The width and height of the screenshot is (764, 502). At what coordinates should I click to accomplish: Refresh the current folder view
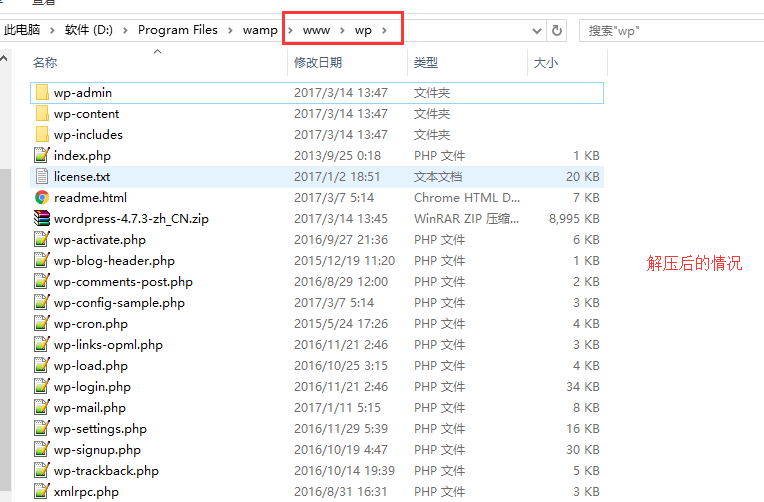[x=556, y=31]
